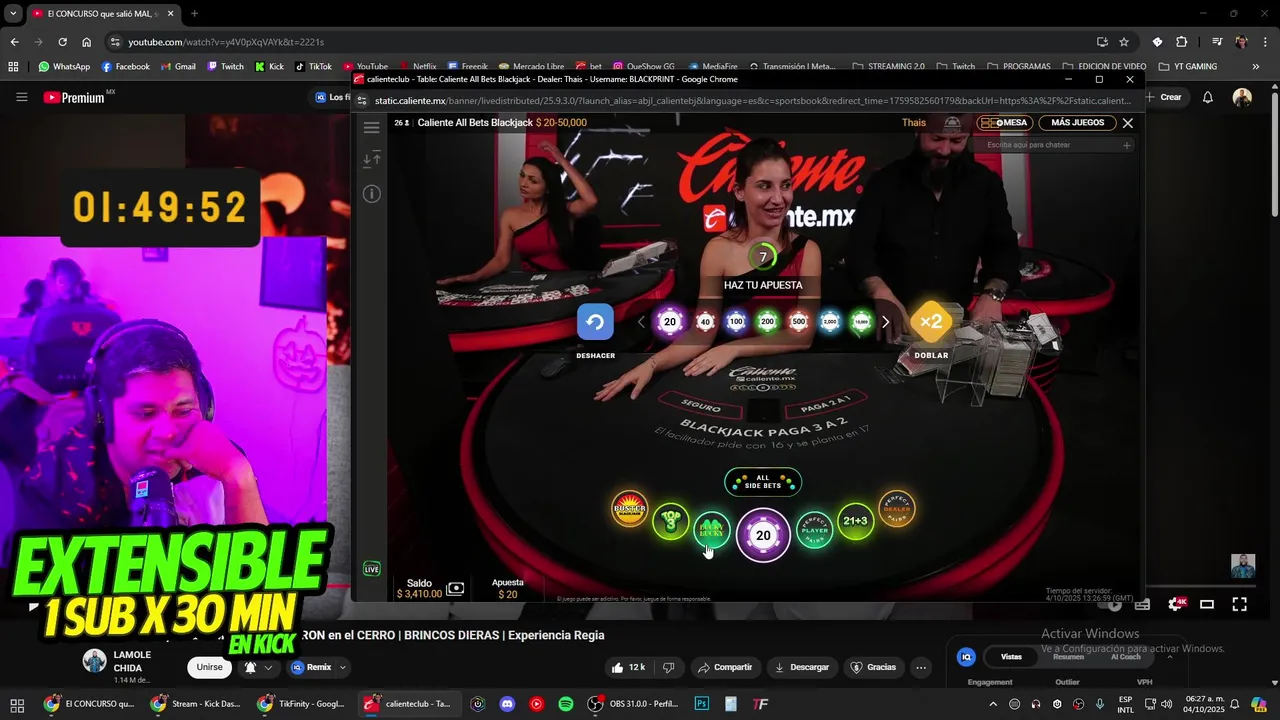Double the bet with the x2 Doblar button
Image resolution: width=1280 pixels, height=720 pixels.
click(x=931, y=322)
